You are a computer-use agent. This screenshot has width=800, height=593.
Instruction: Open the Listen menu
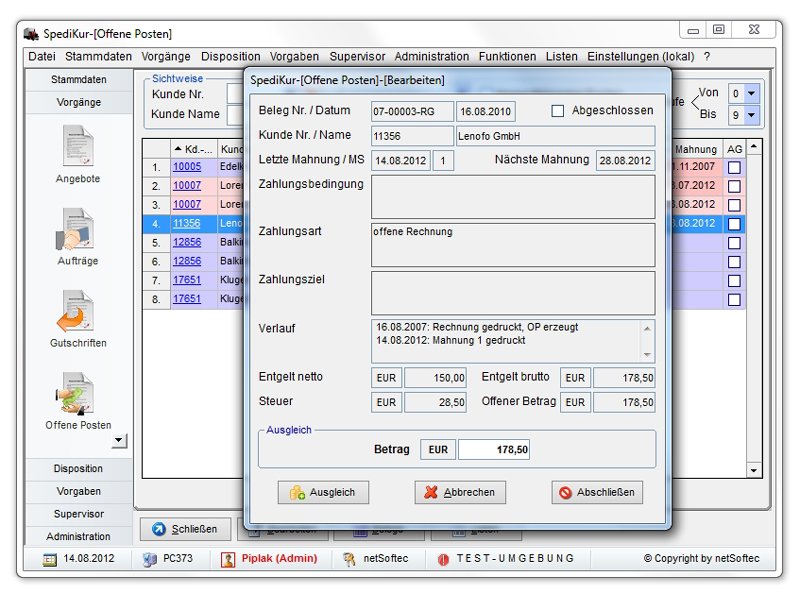[x=562, y=57]
